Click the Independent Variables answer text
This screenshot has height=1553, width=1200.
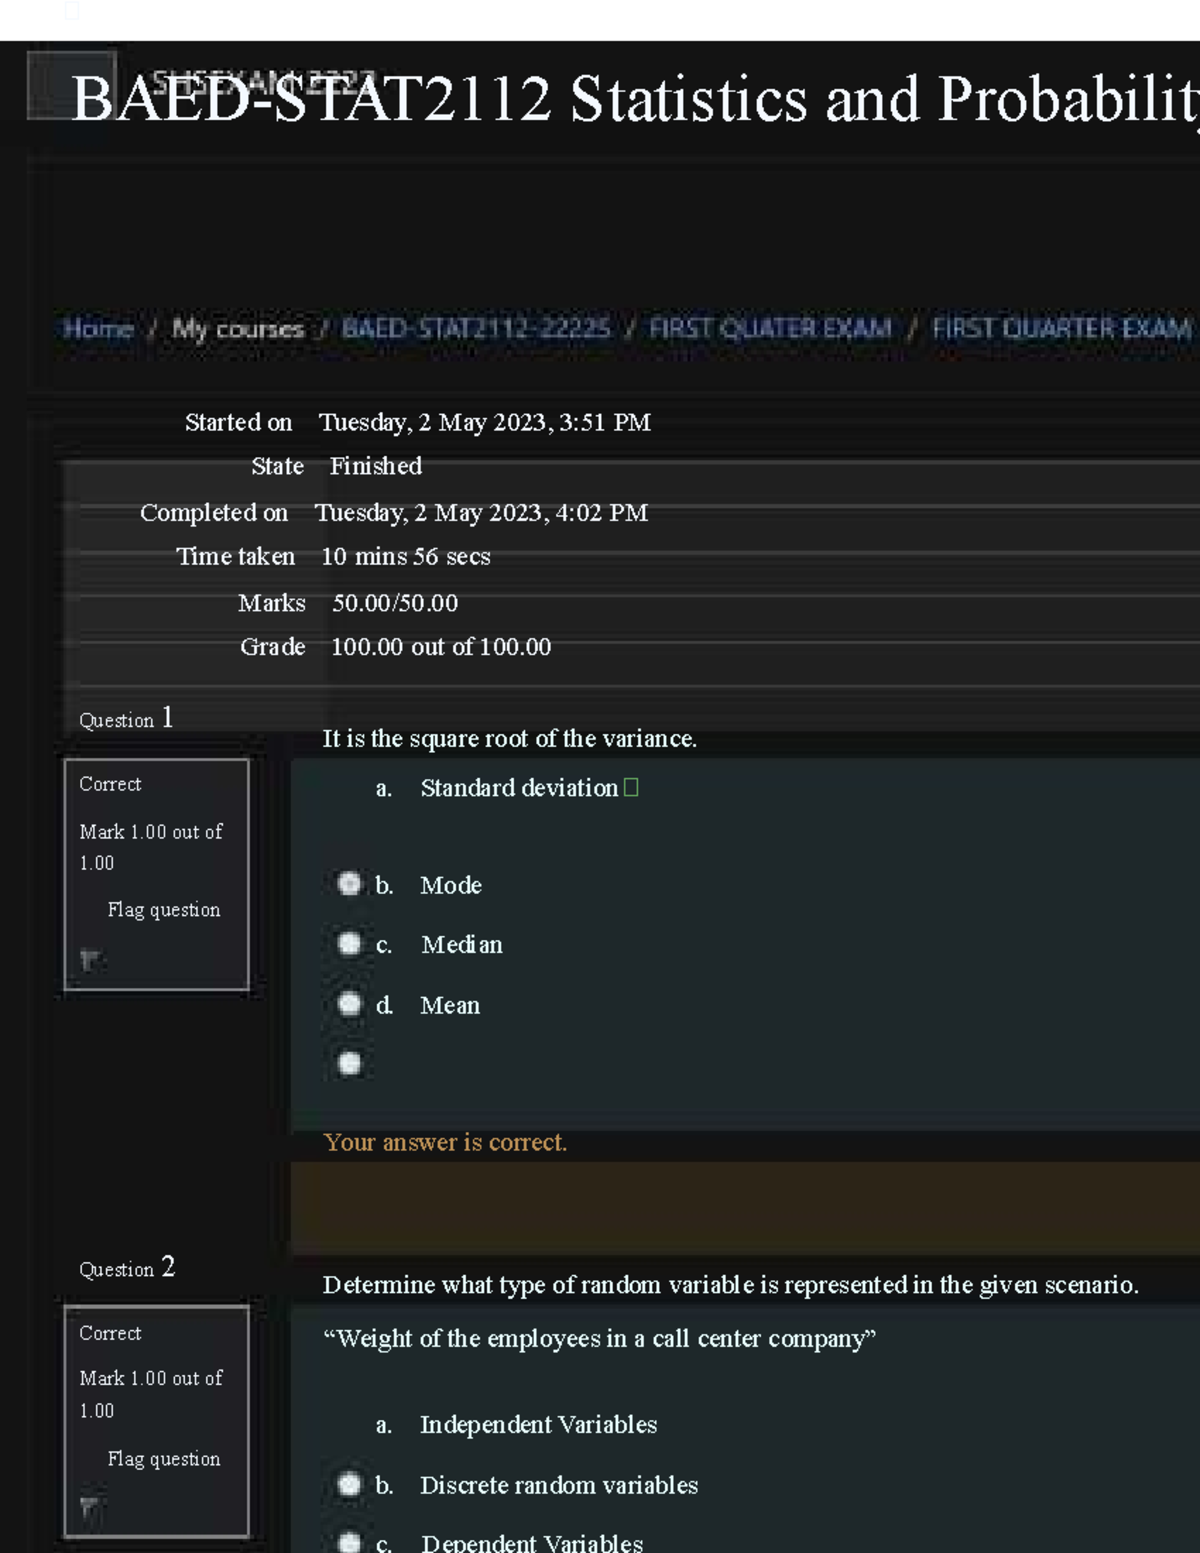(x=538, y=1425)
